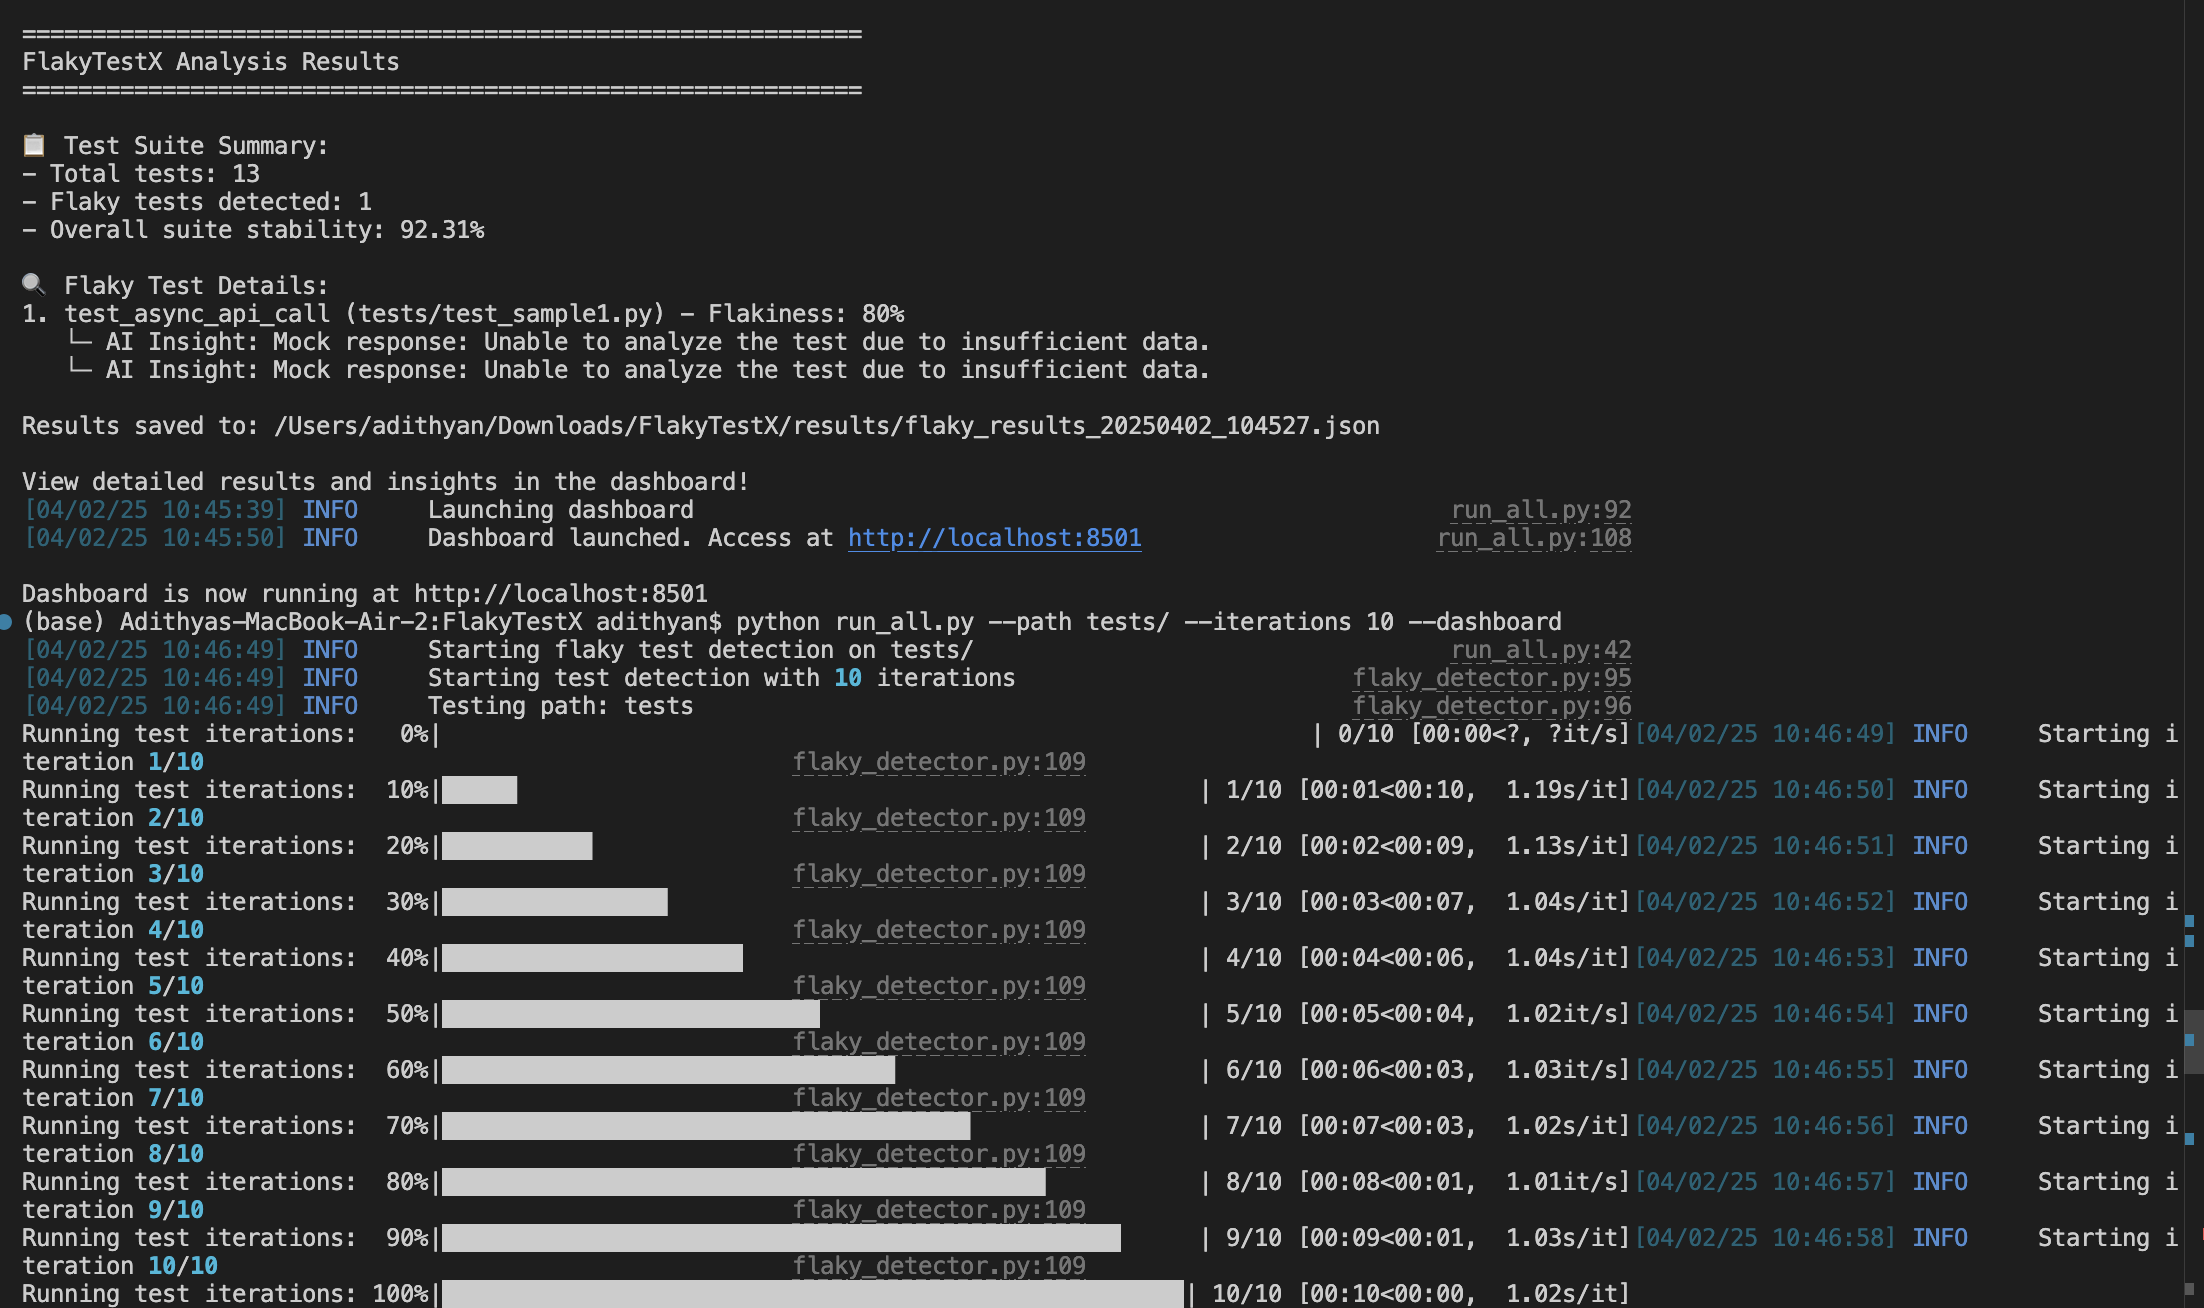Click the 10% progress bar fill
Screen dimensions: 2204x1308
(x=479, y=790)
